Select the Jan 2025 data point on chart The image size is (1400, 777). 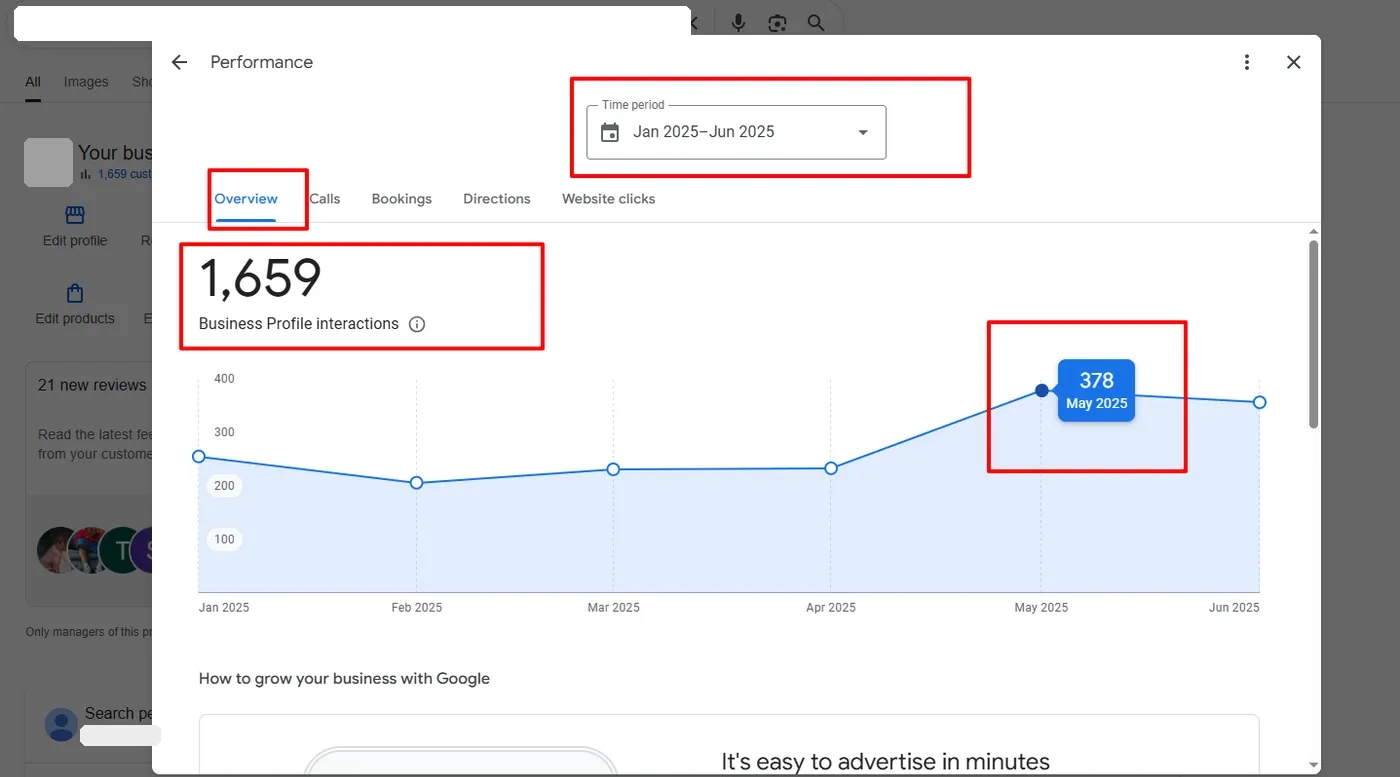pos(198,457)
